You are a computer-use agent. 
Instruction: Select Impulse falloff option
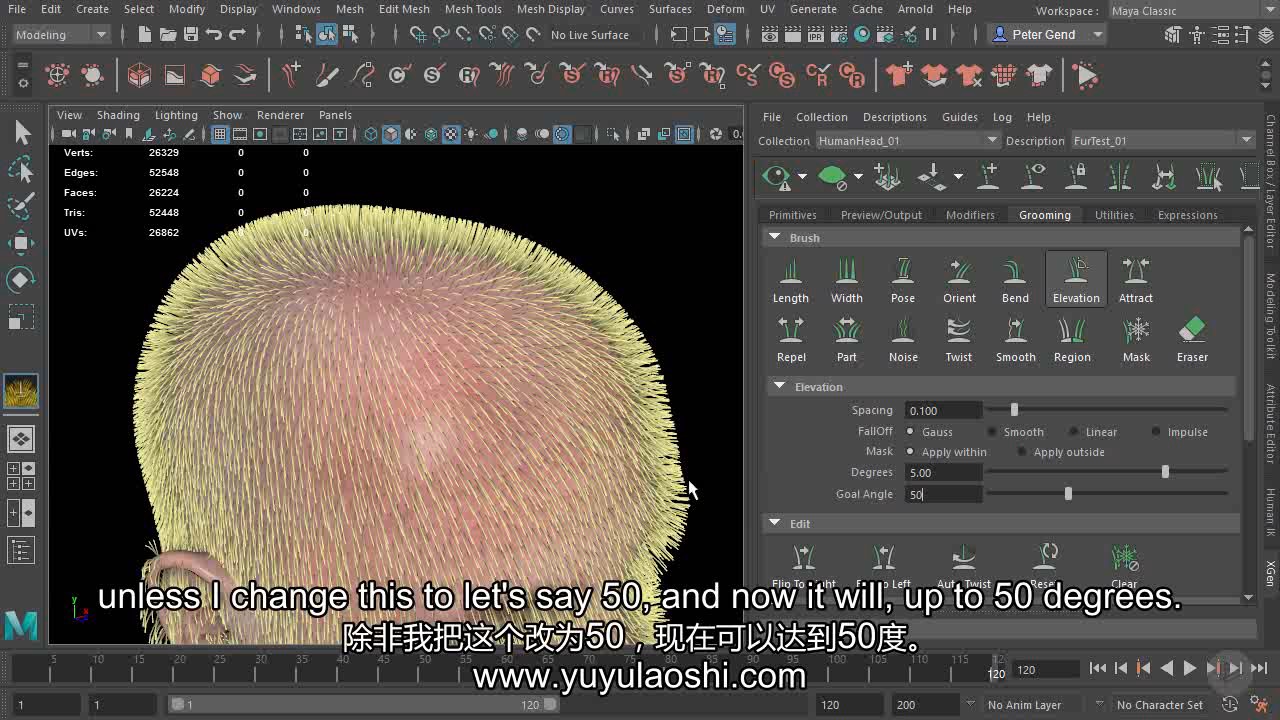[1179, 432]
